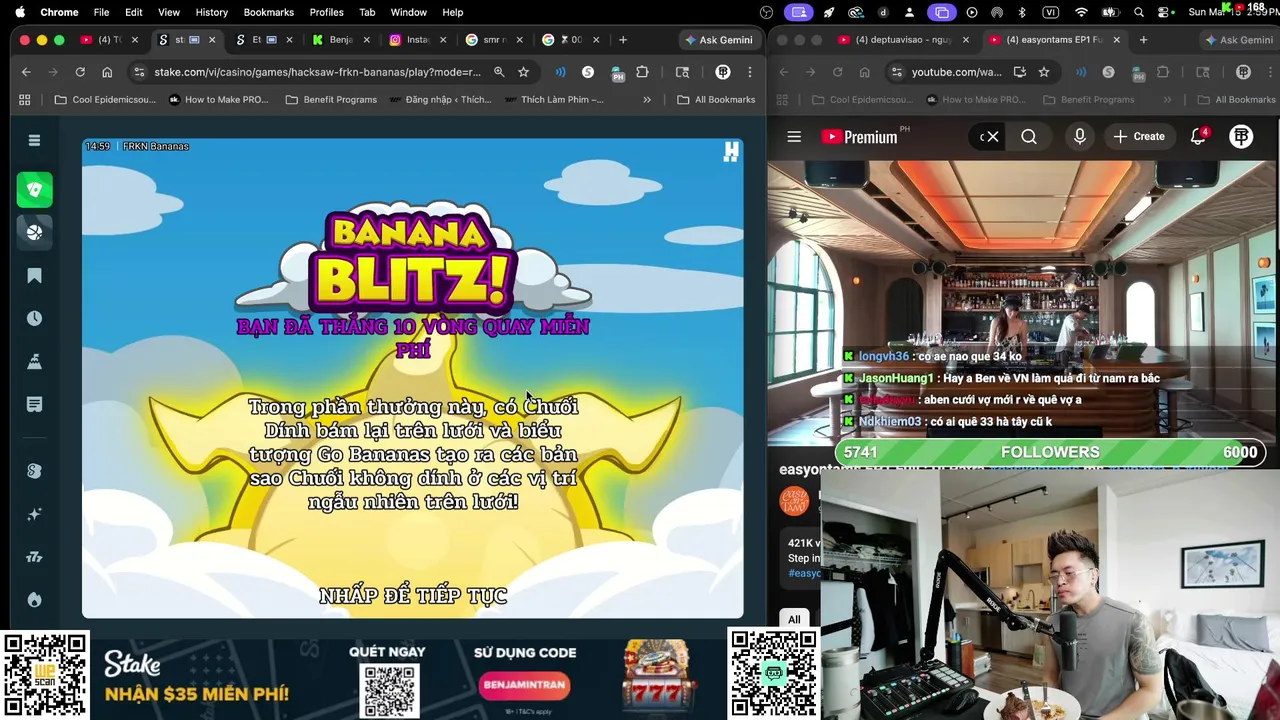1280x720 pixels.
Task: Open Chrome three-dot menu in Stake window
Action: 749,72
